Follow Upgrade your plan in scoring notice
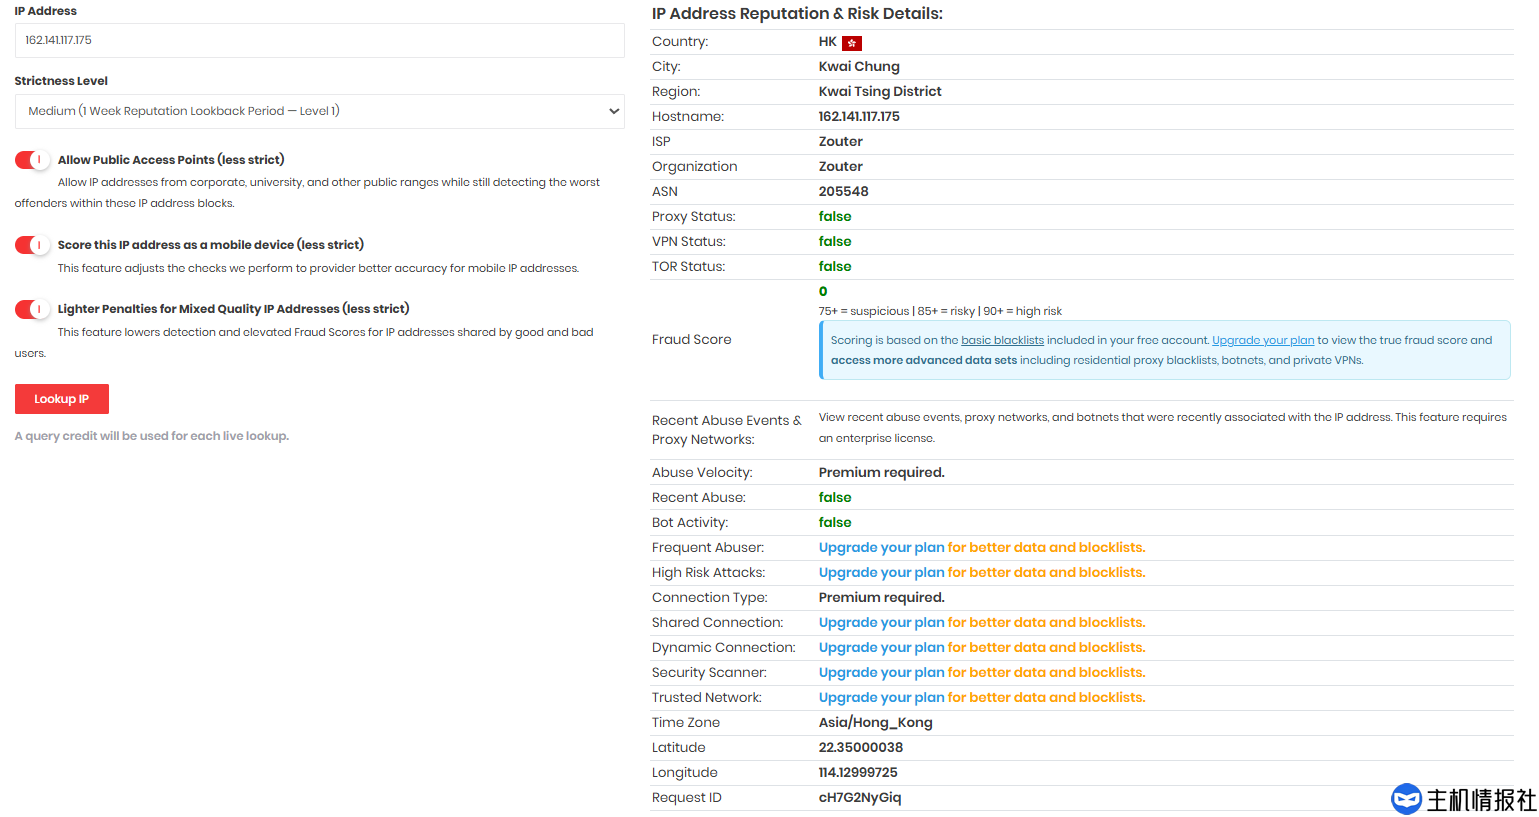This screenshot has width=1539, height=817. [1262, 341]
